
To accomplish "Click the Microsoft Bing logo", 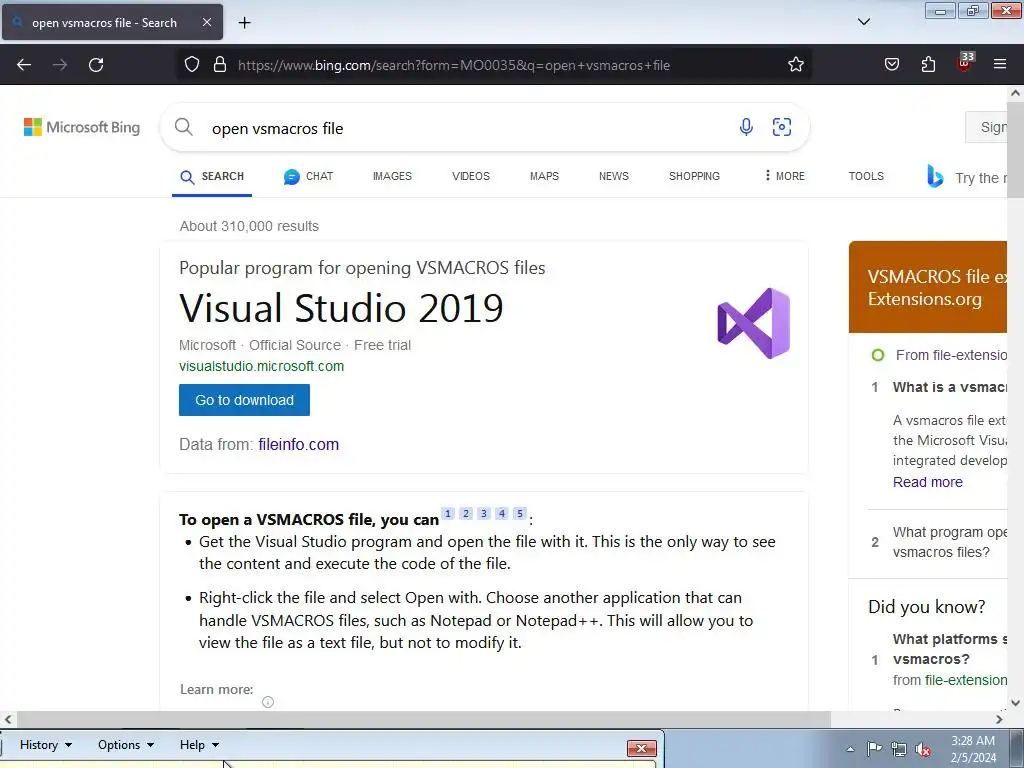I will point(82,127).
